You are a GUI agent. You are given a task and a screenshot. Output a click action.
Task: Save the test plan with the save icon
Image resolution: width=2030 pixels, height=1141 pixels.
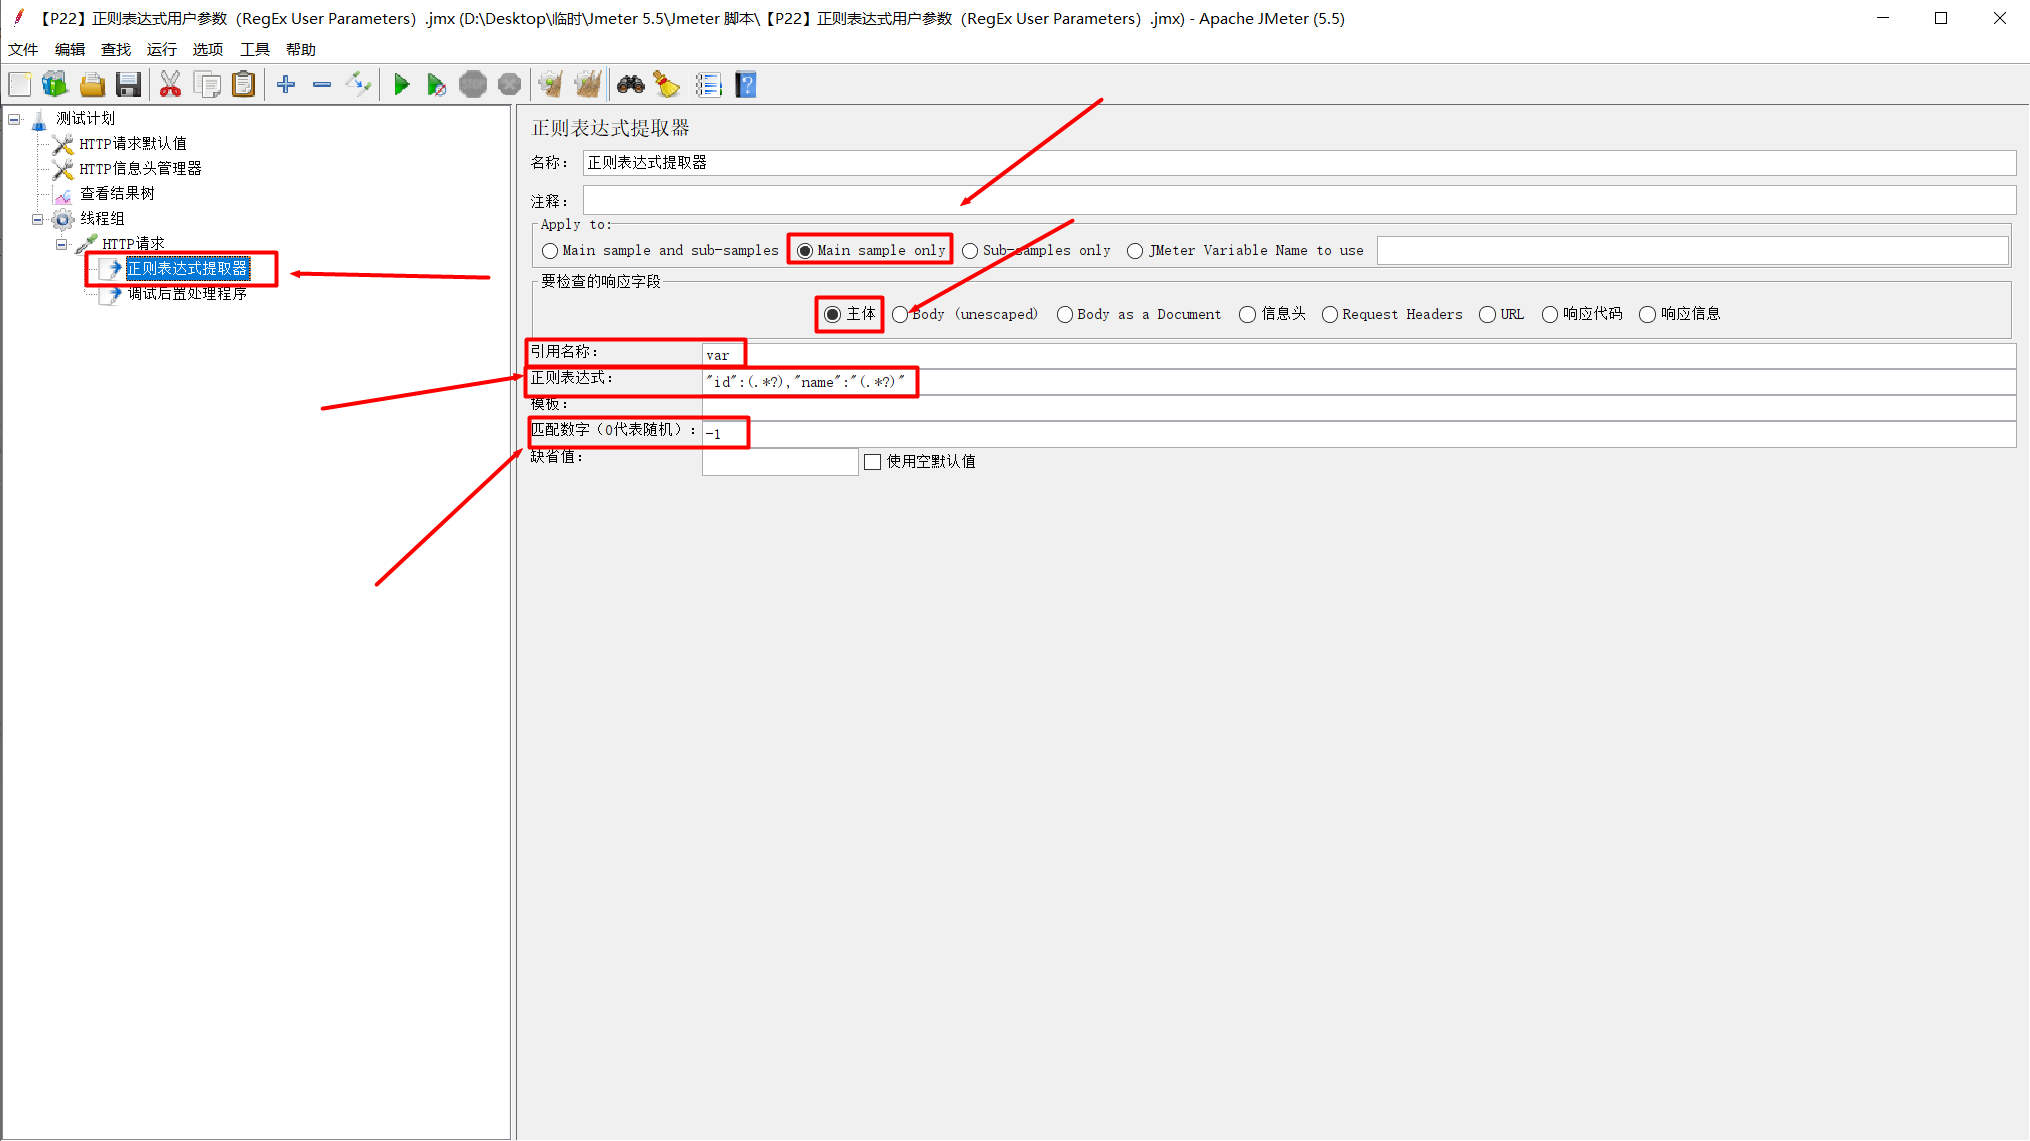coord(128,84)
